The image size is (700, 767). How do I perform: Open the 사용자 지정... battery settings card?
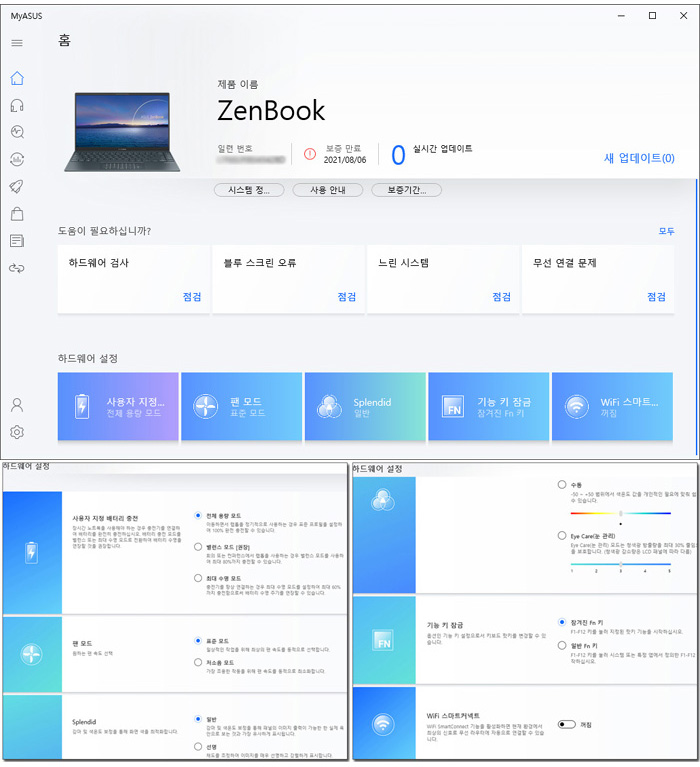[x=118, y=406]
